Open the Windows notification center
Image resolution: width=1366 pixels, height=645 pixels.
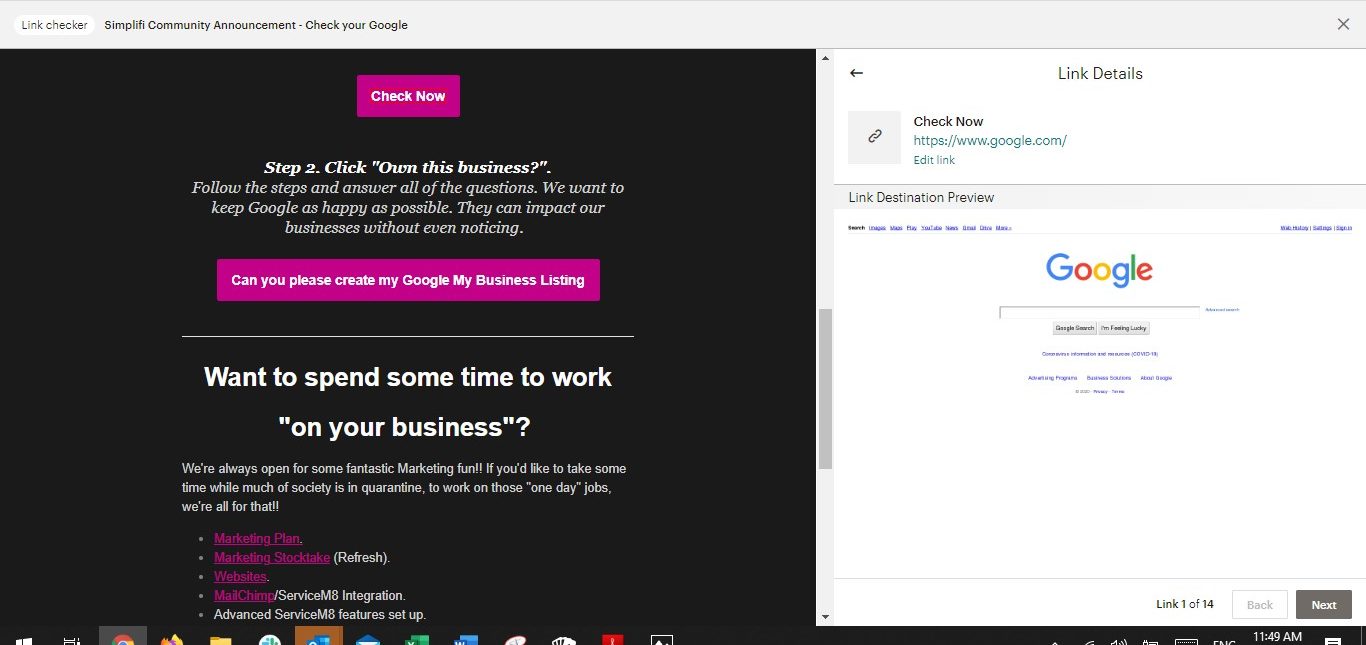tap(1333, 640)
